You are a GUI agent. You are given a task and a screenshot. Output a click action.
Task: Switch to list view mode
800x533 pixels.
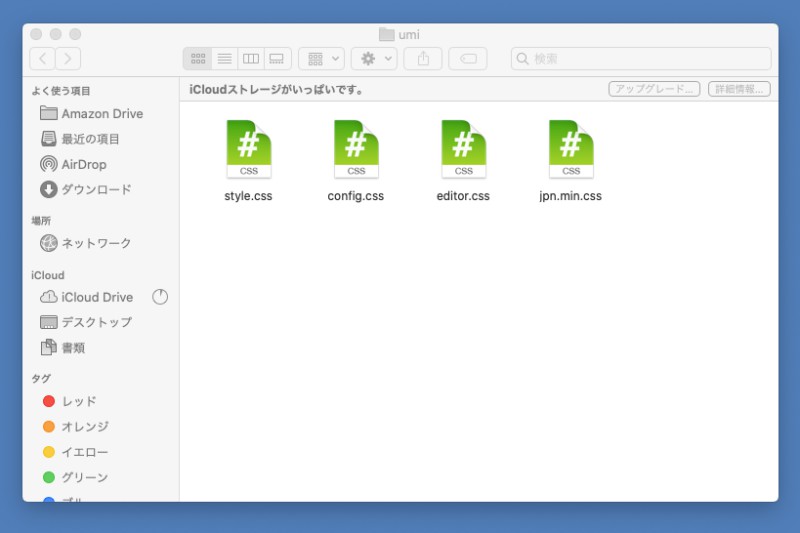point(224,59)
